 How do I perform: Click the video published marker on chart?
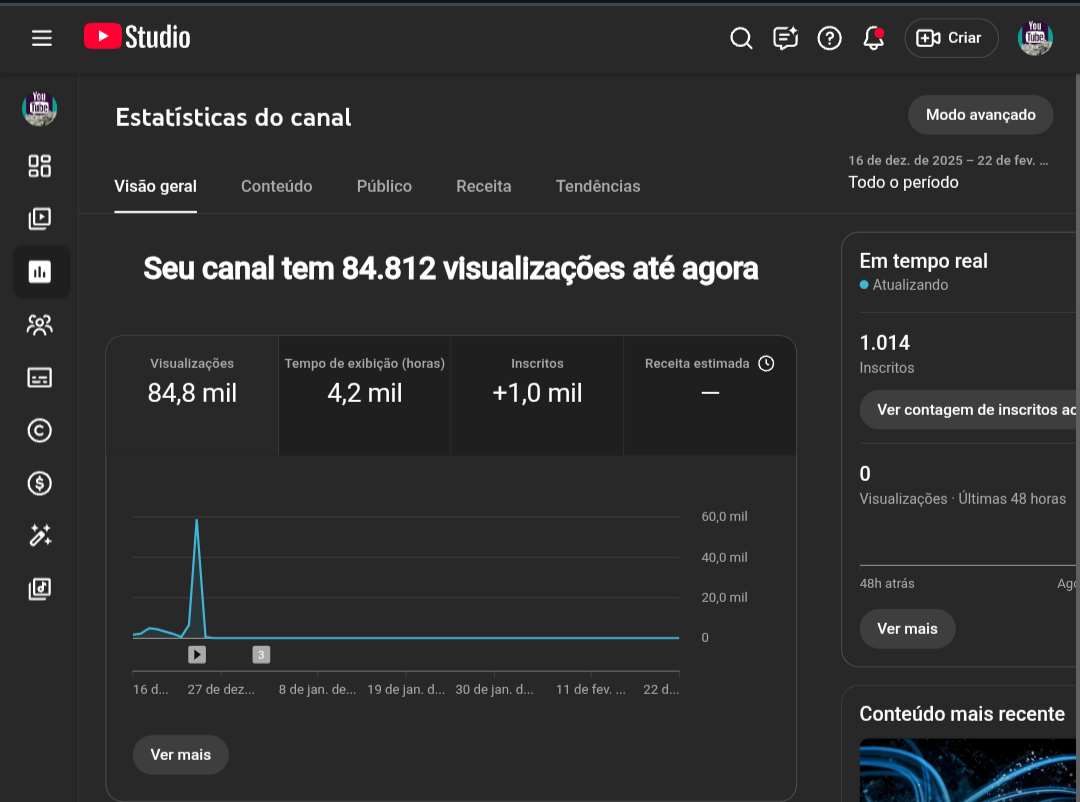197,655
